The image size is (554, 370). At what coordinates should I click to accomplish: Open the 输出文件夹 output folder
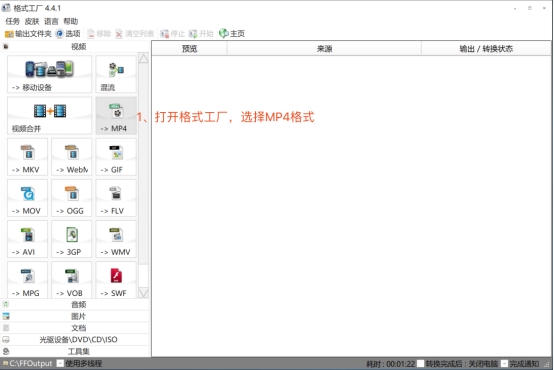28,34
